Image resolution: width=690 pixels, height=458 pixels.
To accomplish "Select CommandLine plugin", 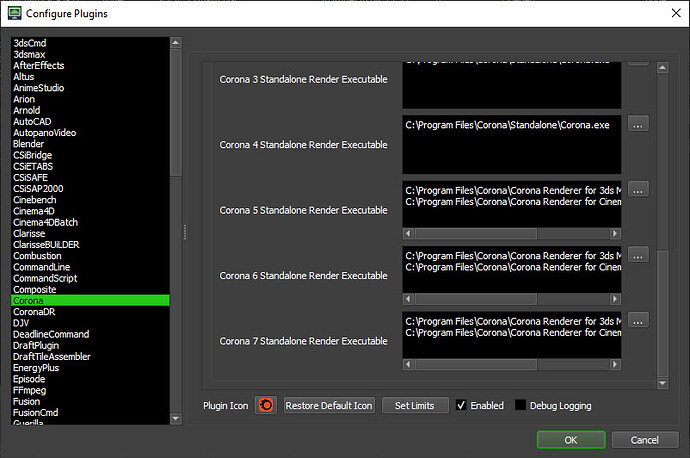I will [x=90, y=267].
